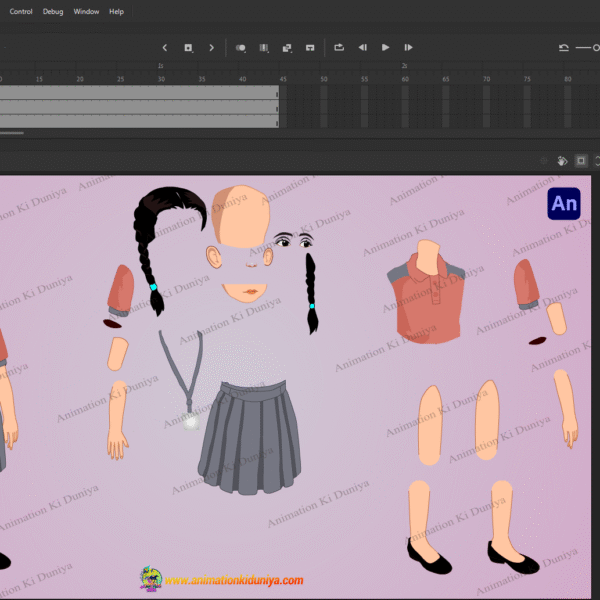Jump to frame 50 on ruler
600x600 pixels.
pyautogui.click(x=324, y=79)
